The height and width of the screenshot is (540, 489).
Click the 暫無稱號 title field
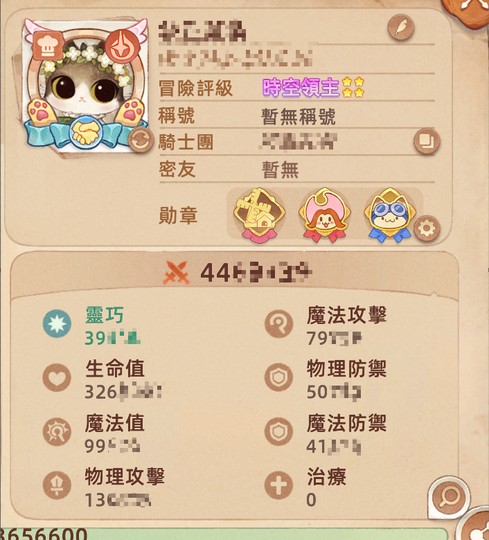point(298,116)
